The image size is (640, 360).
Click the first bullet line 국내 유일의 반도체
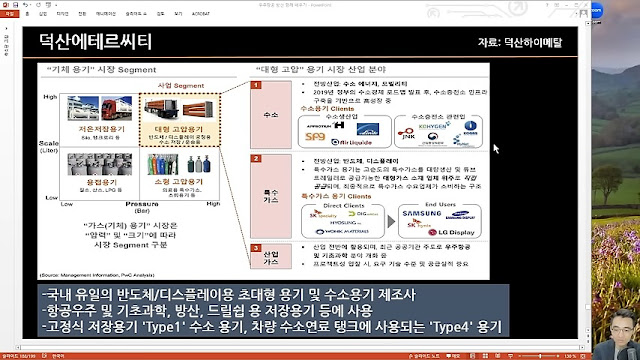[229, 295]
